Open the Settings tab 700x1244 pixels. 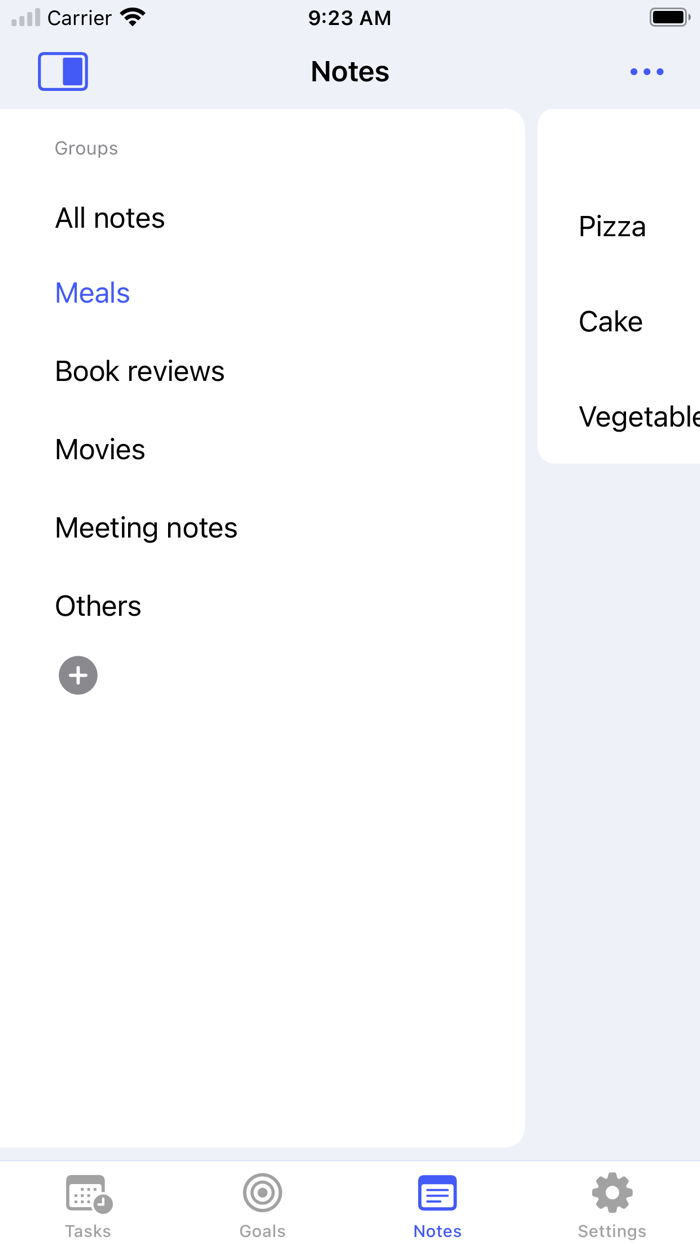(x=611, y=1205)
